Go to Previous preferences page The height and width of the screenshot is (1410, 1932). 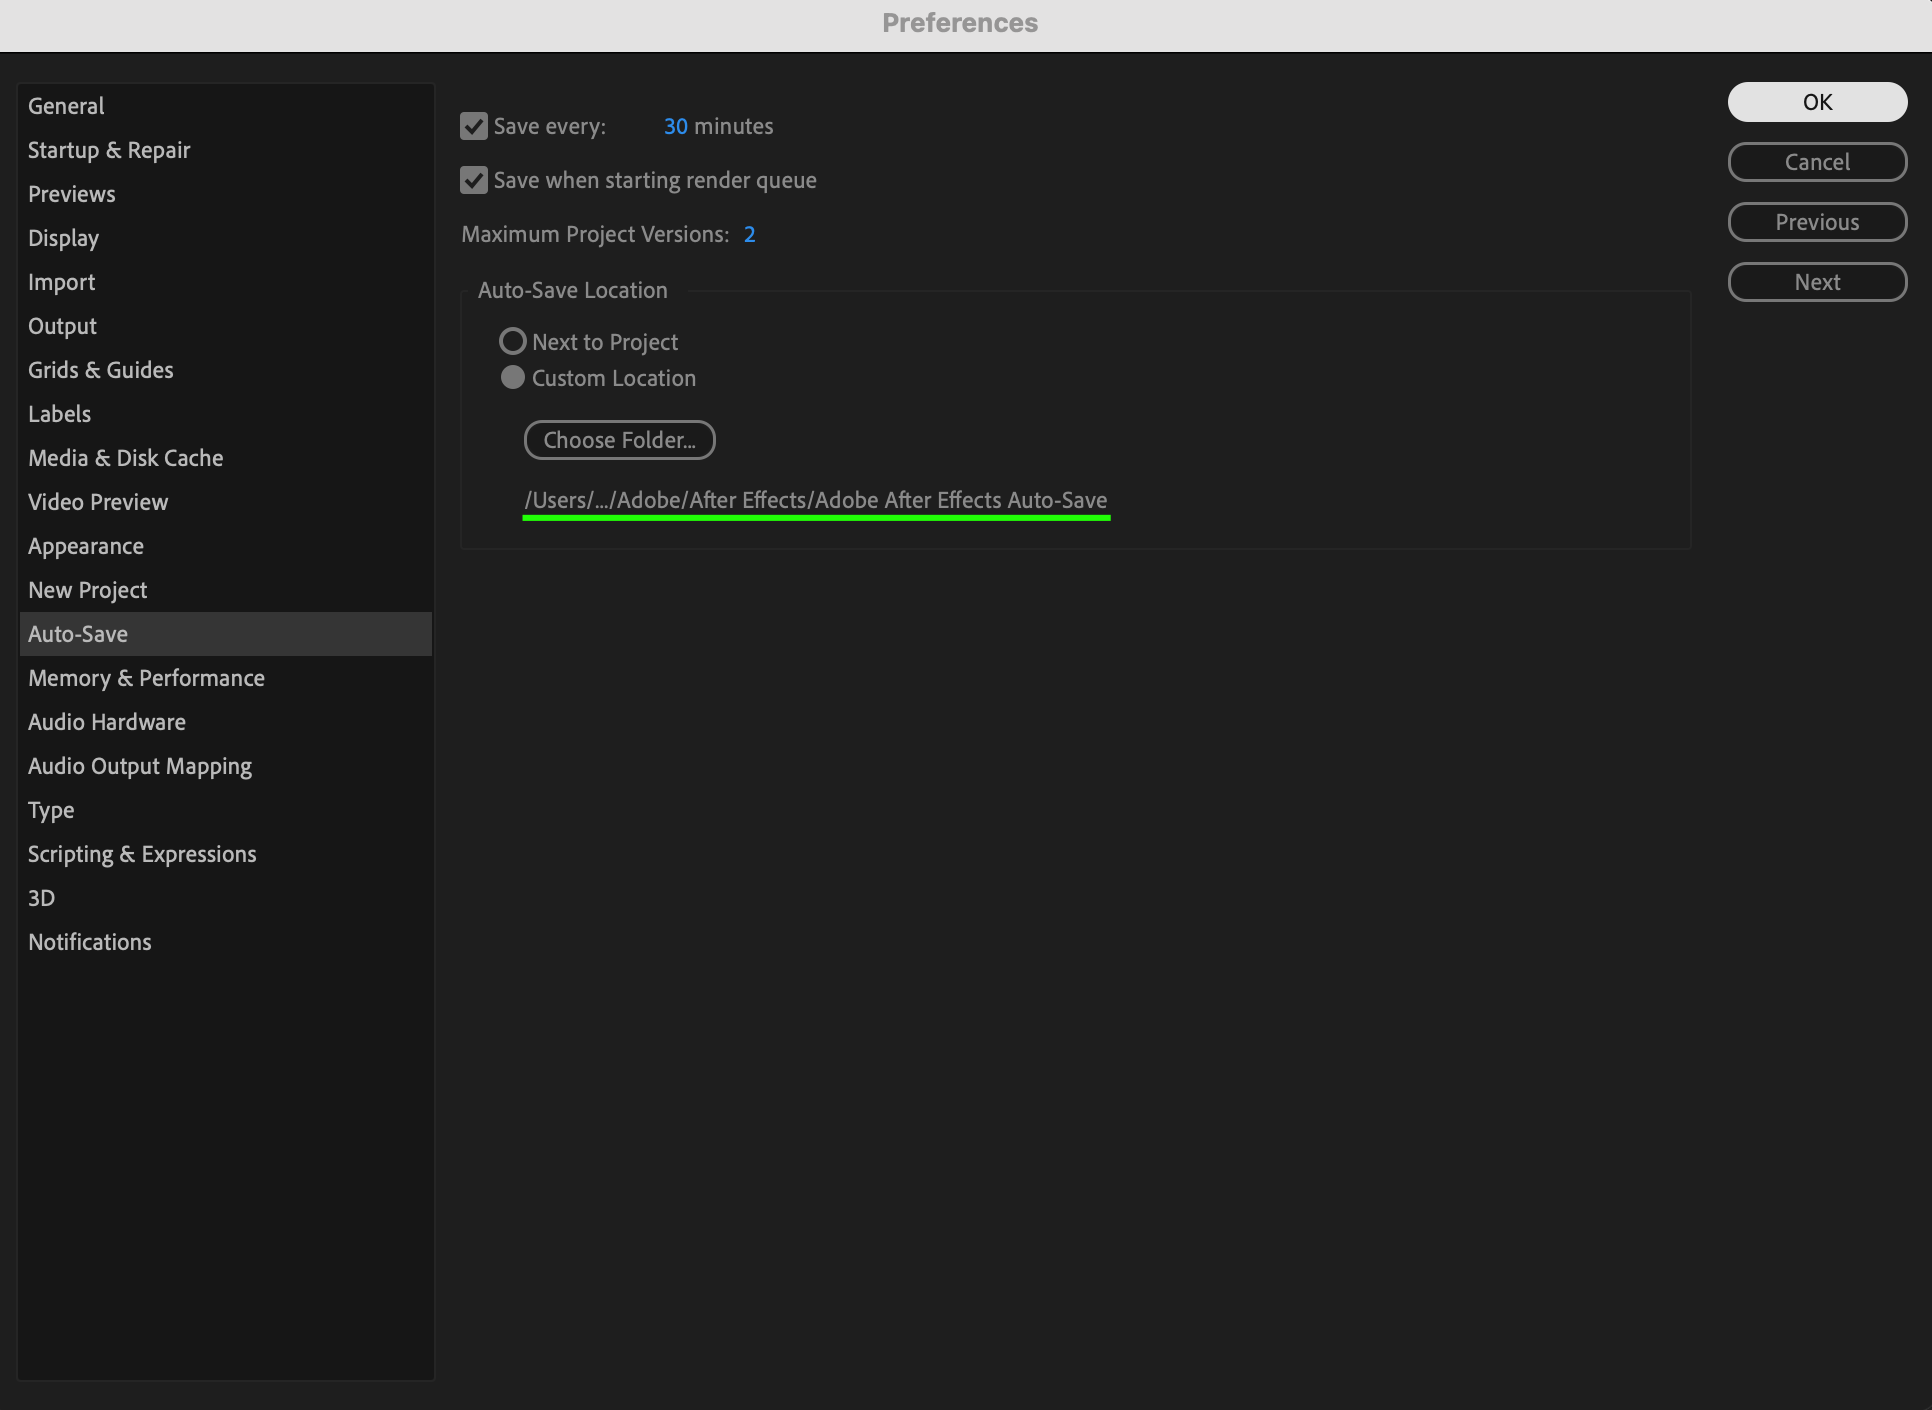coord(1817,222)
